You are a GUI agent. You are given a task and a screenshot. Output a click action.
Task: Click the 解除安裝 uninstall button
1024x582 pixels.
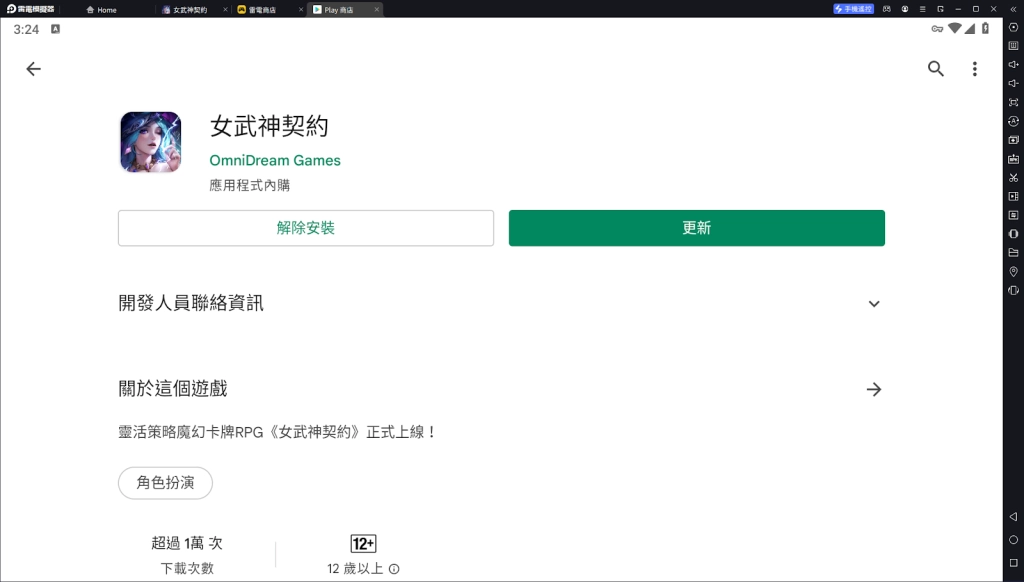coord(306,228)
